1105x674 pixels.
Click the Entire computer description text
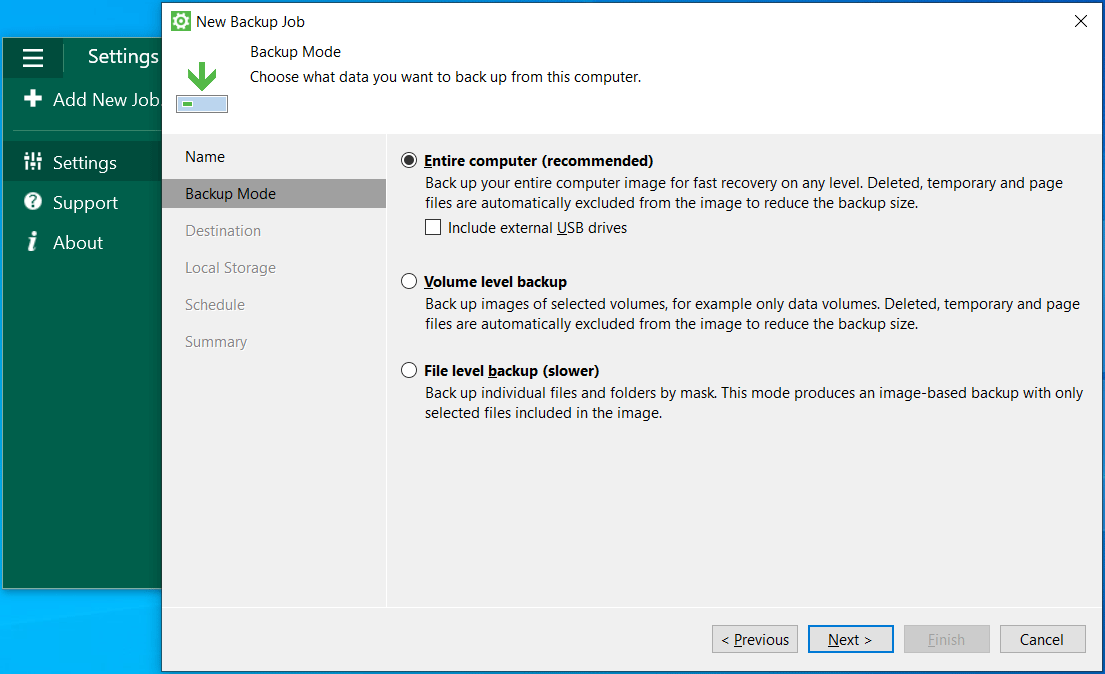(x=743, y=192)
